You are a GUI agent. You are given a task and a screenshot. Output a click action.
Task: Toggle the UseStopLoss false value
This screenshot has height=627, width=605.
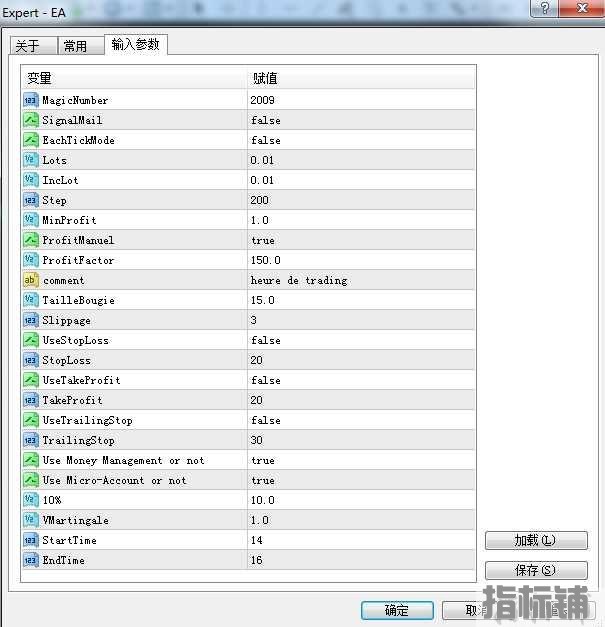point(360,340)
